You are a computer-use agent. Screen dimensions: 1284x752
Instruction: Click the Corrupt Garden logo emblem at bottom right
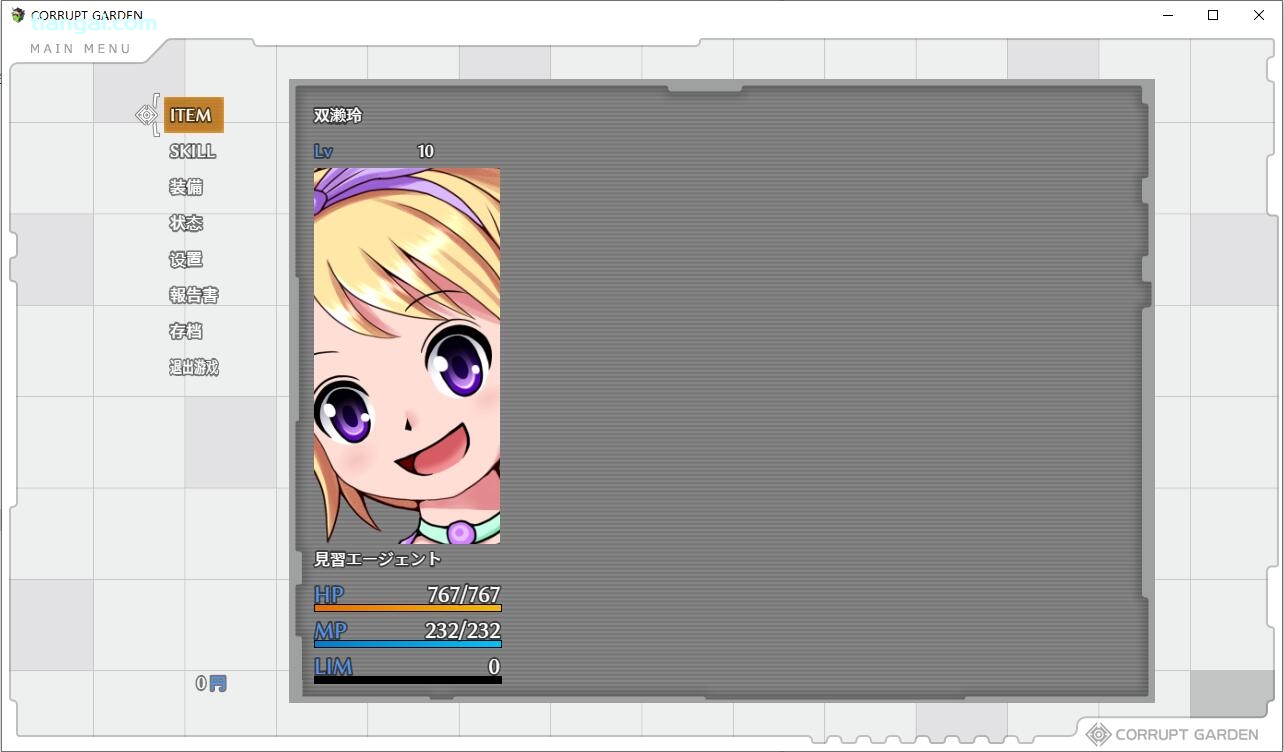1098,734
